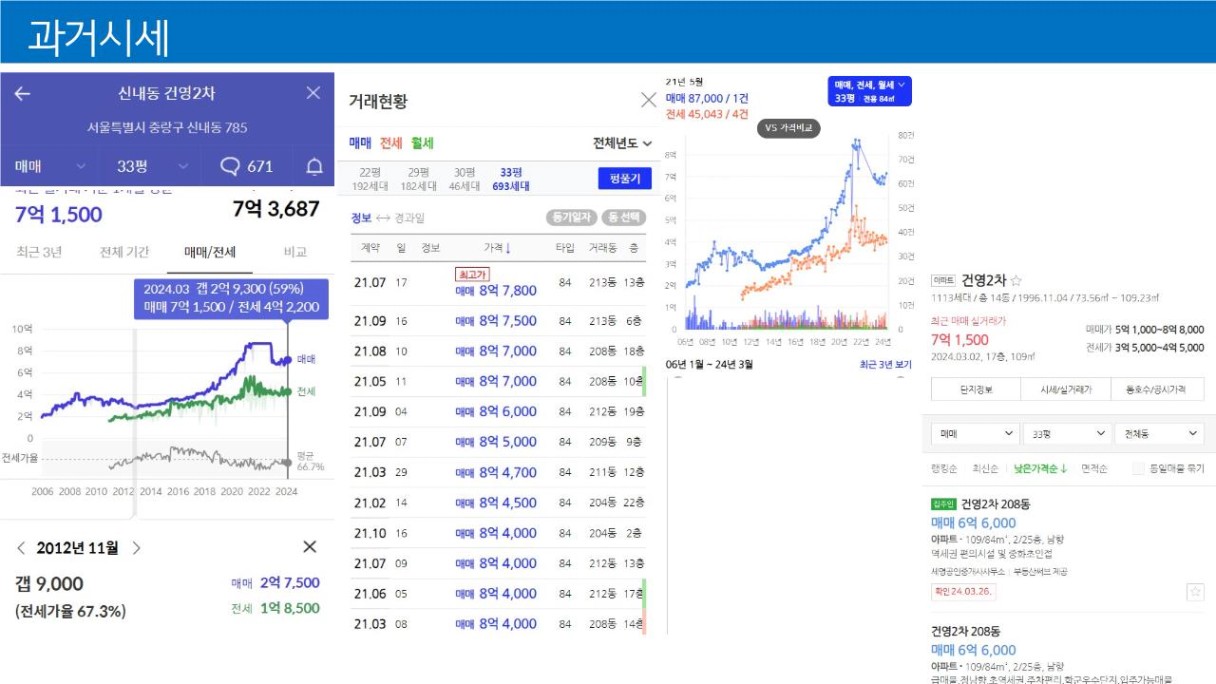
Task: Open the 전체동 dropdown
Action: coord(1159,434)
